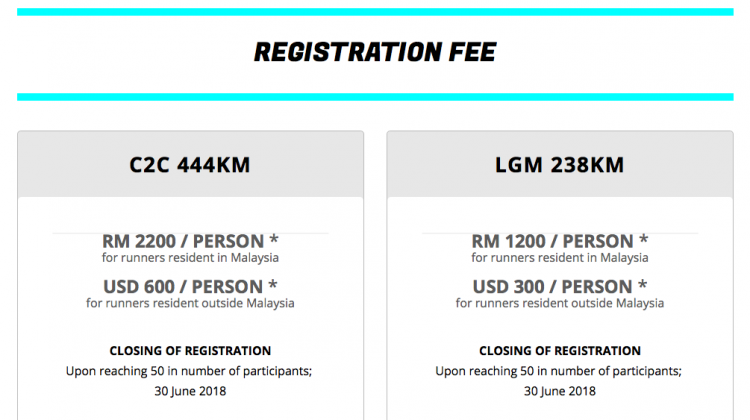Click LGM 'for runners resident in Malaysia' note

coord(560,258)
